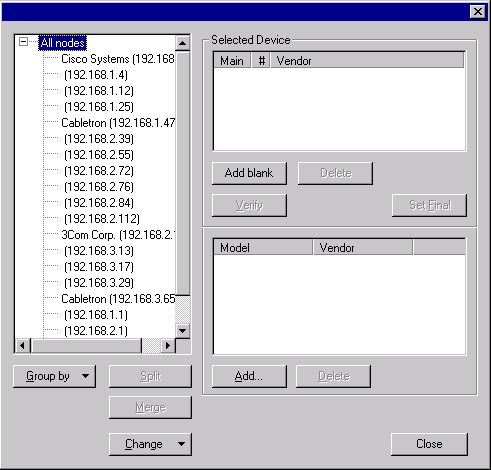Select node (192.168.3.29)
The width and height of the screenshot is (491, 470).
click(99, 283)
